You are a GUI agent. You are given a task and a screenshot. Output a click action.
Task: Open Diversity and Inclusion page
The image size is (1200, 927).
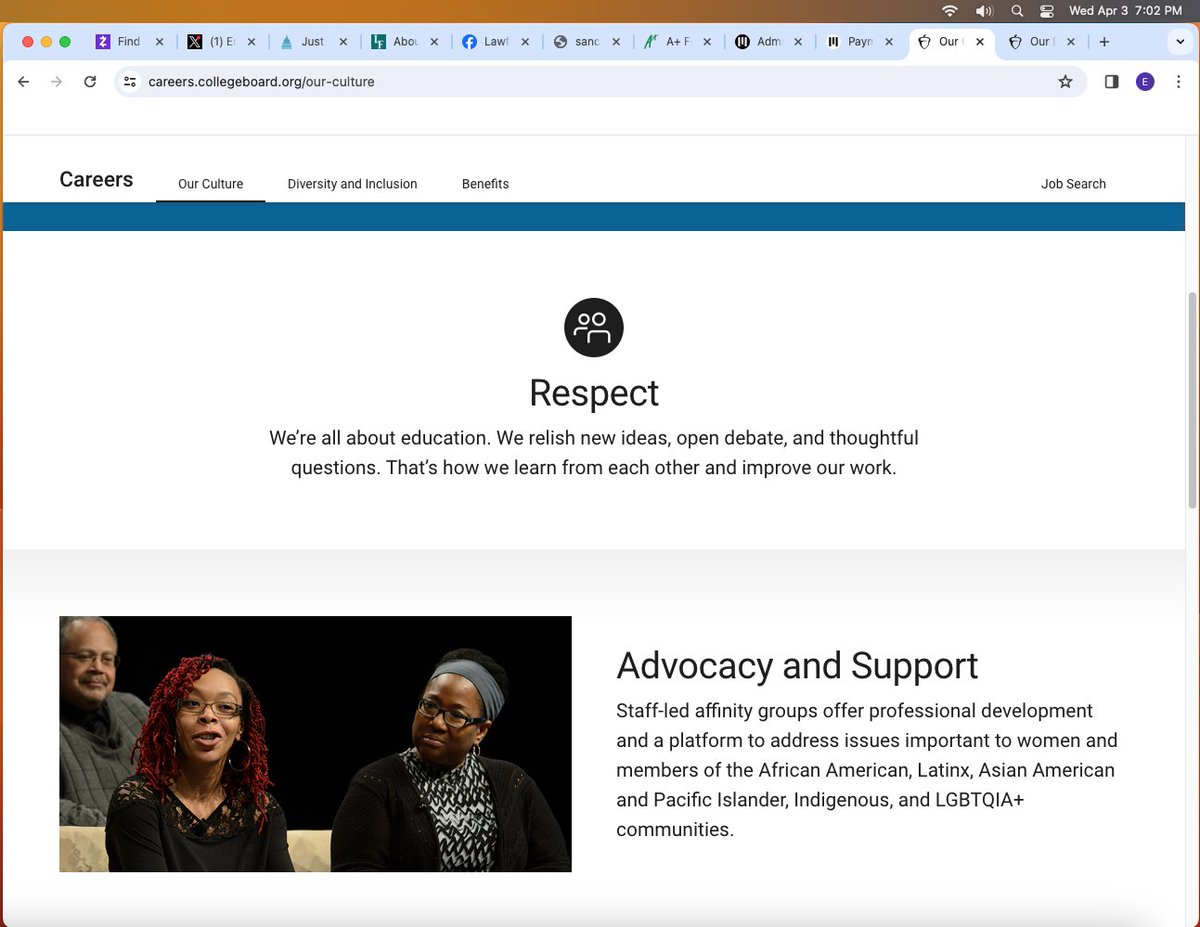352,184
